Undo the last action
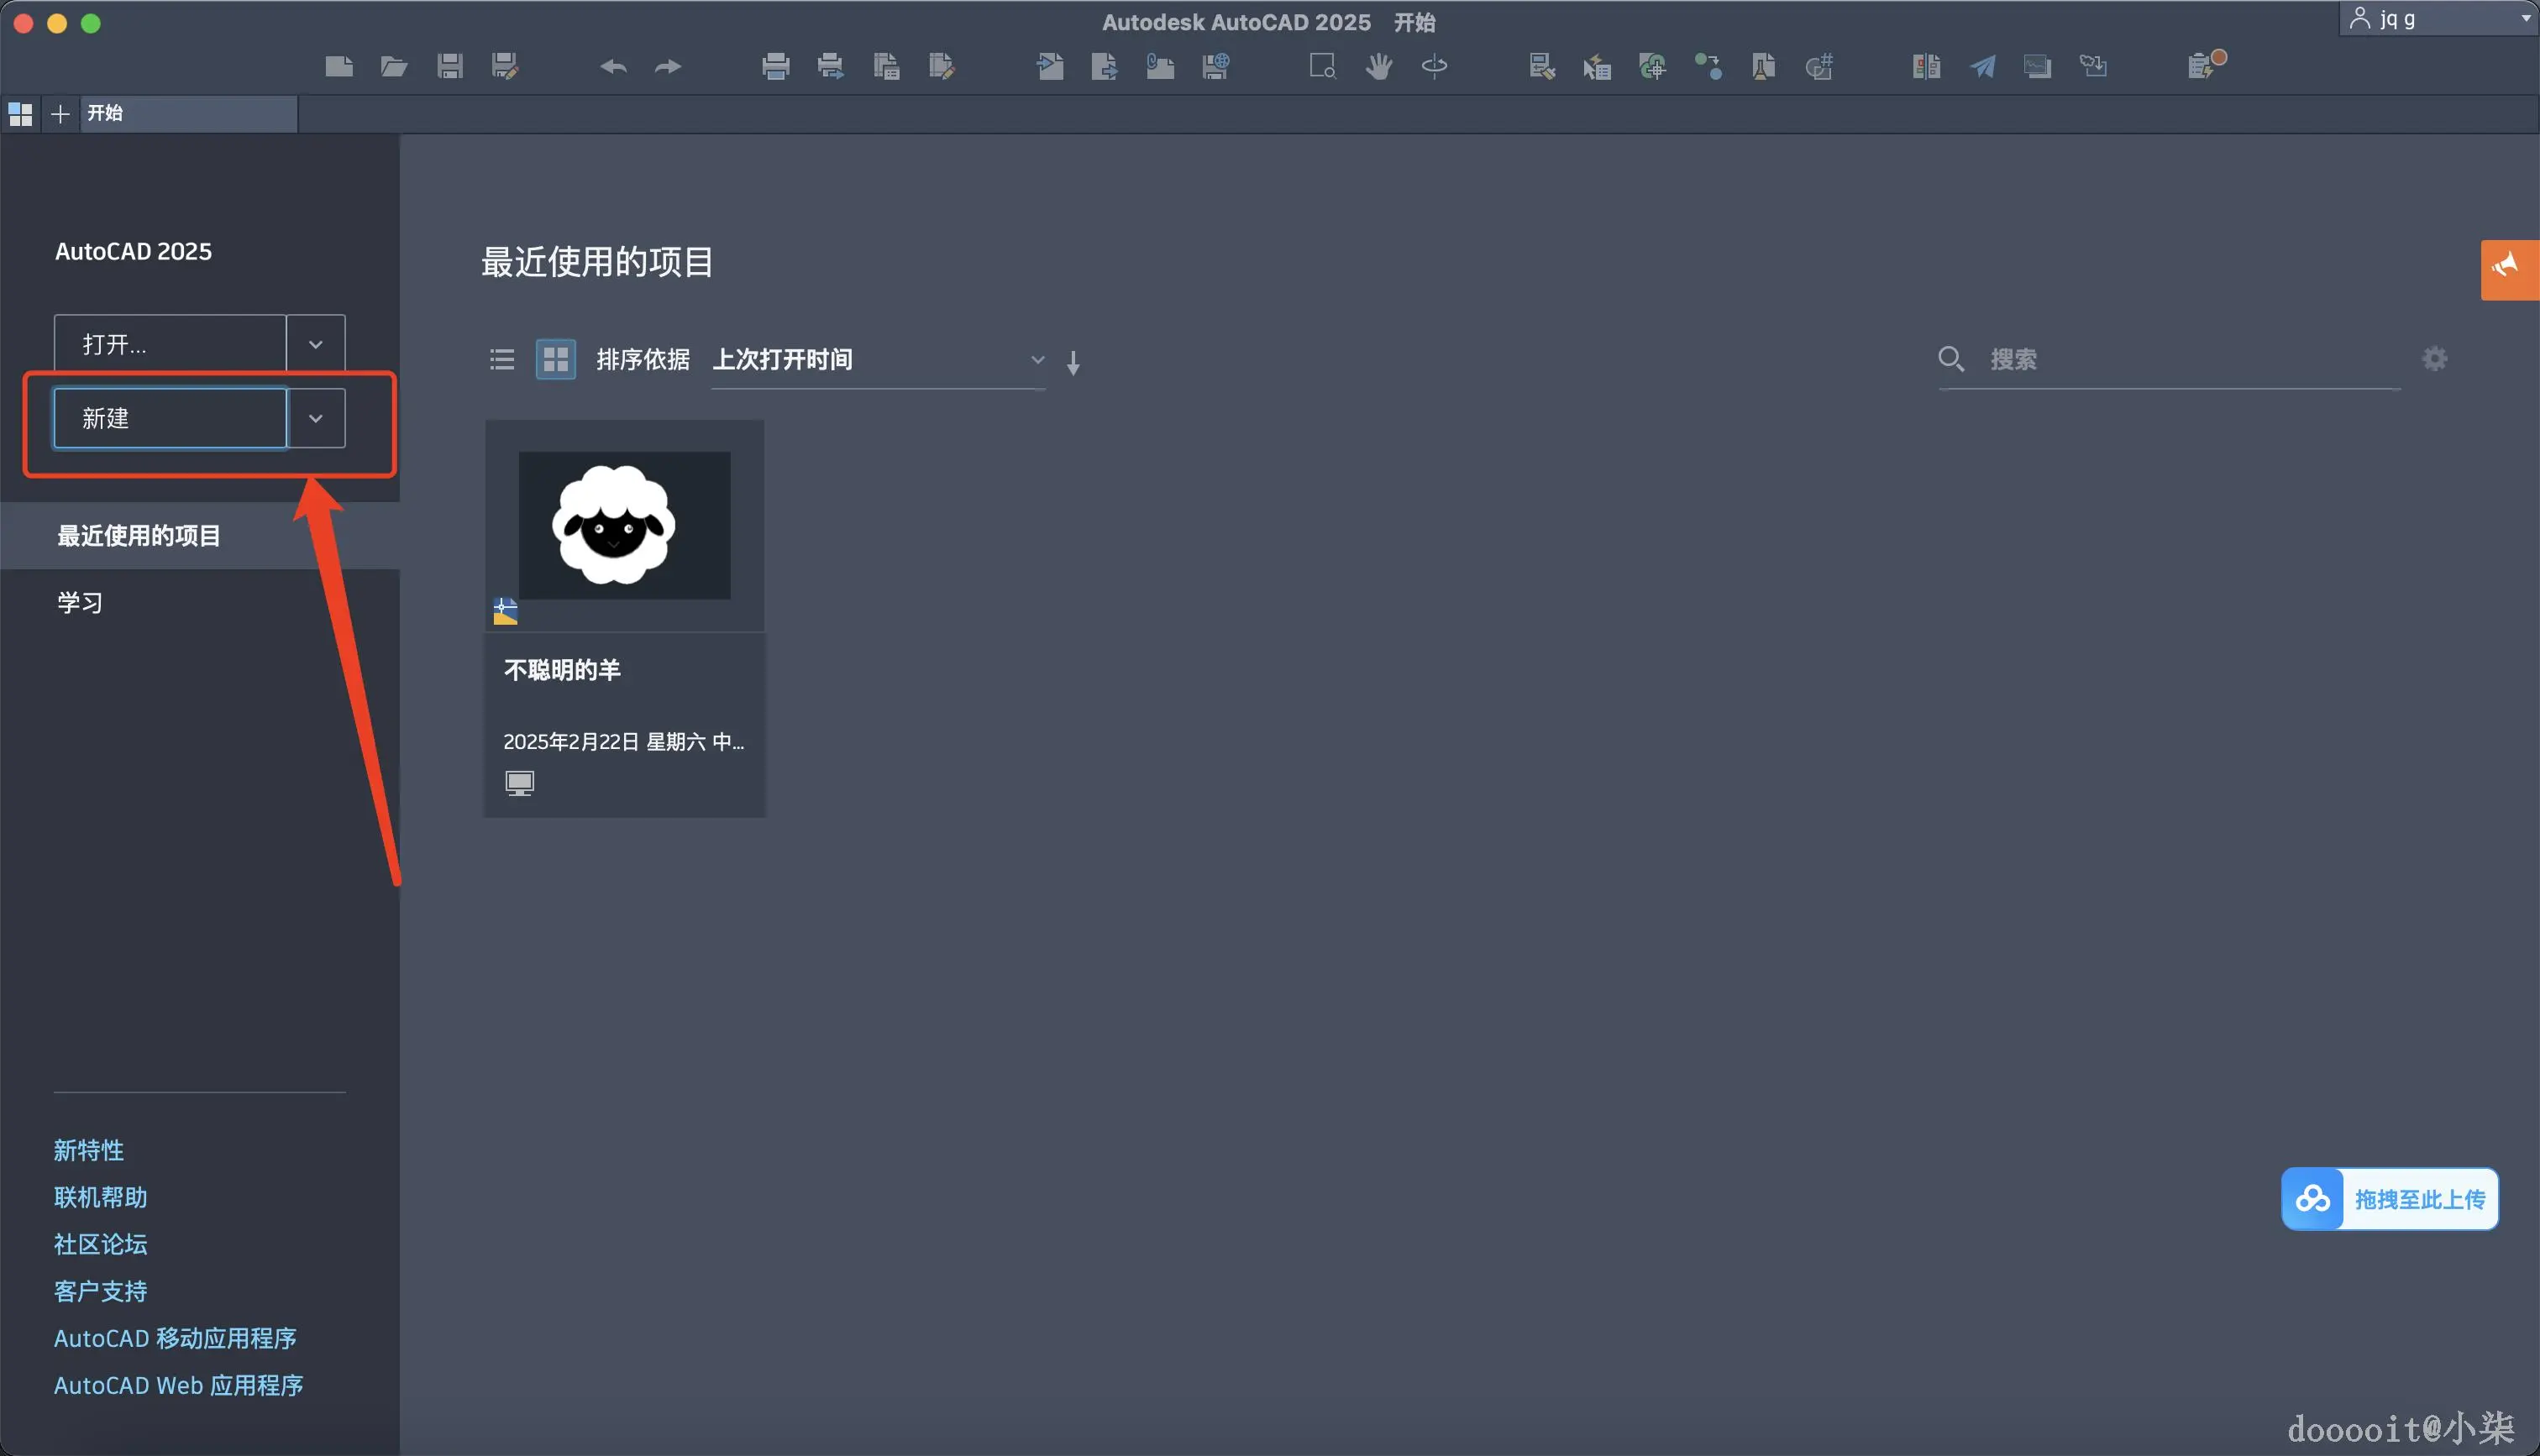 click(612, 65)
